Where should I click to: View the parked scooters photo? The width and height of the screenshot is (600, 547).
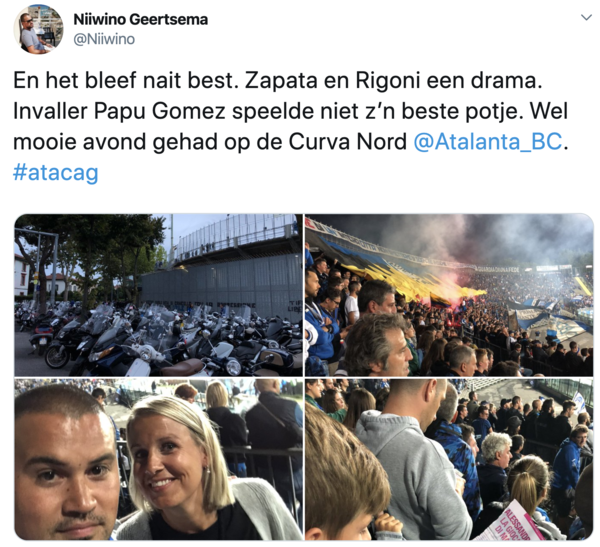point(158,295)
